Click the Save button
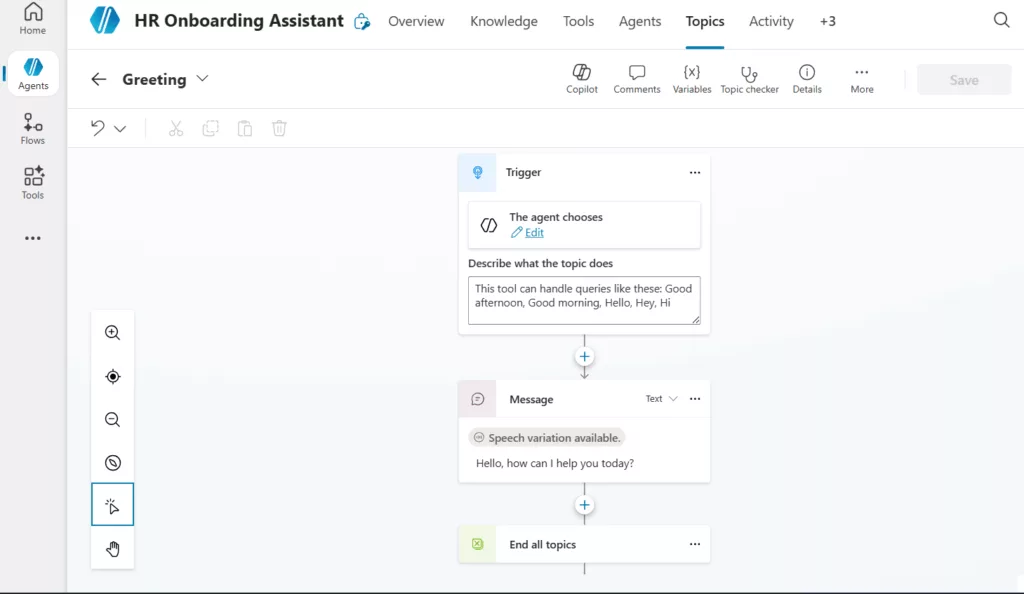 click(964, 80)
